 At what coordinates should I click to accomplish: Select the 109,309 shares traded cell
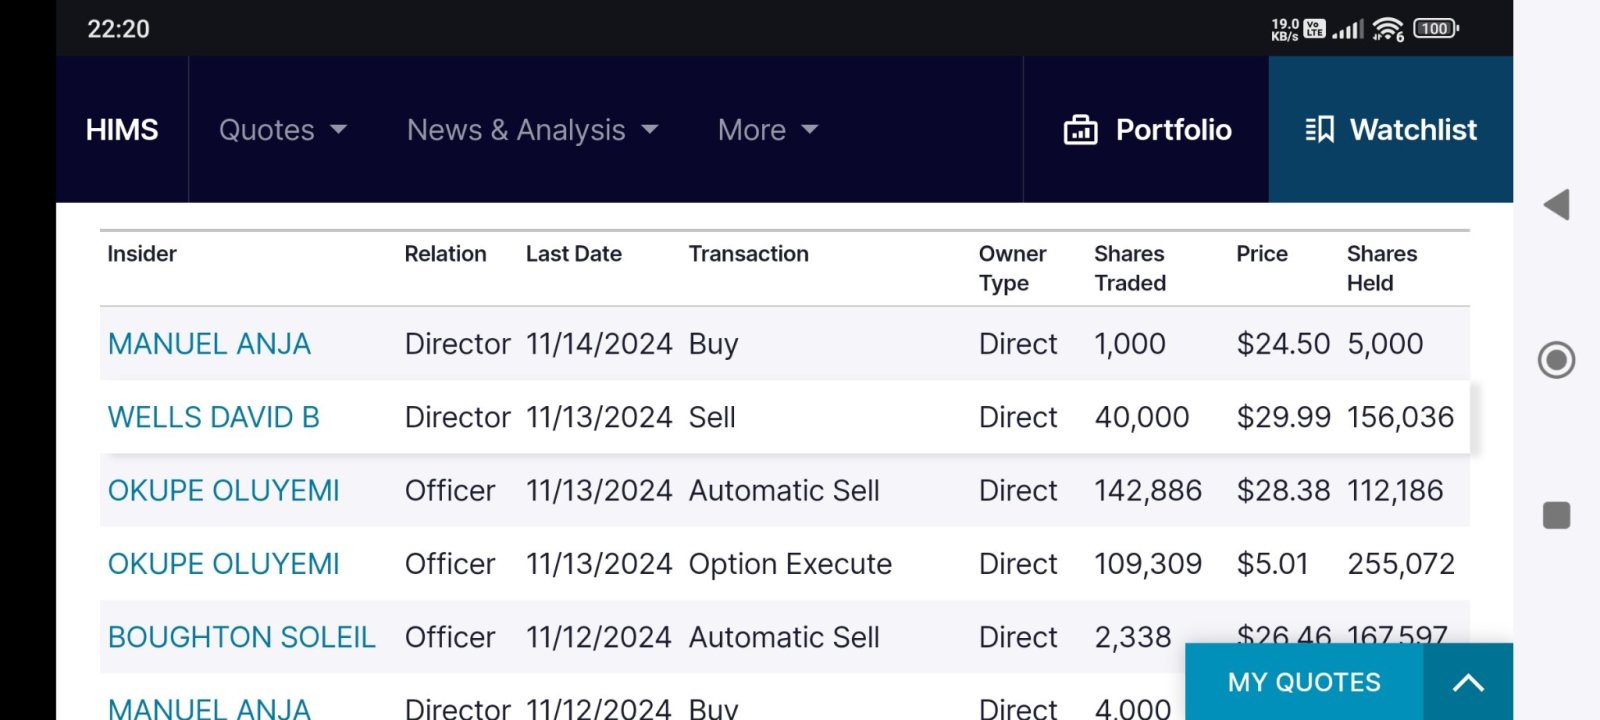coord(1148,564)
